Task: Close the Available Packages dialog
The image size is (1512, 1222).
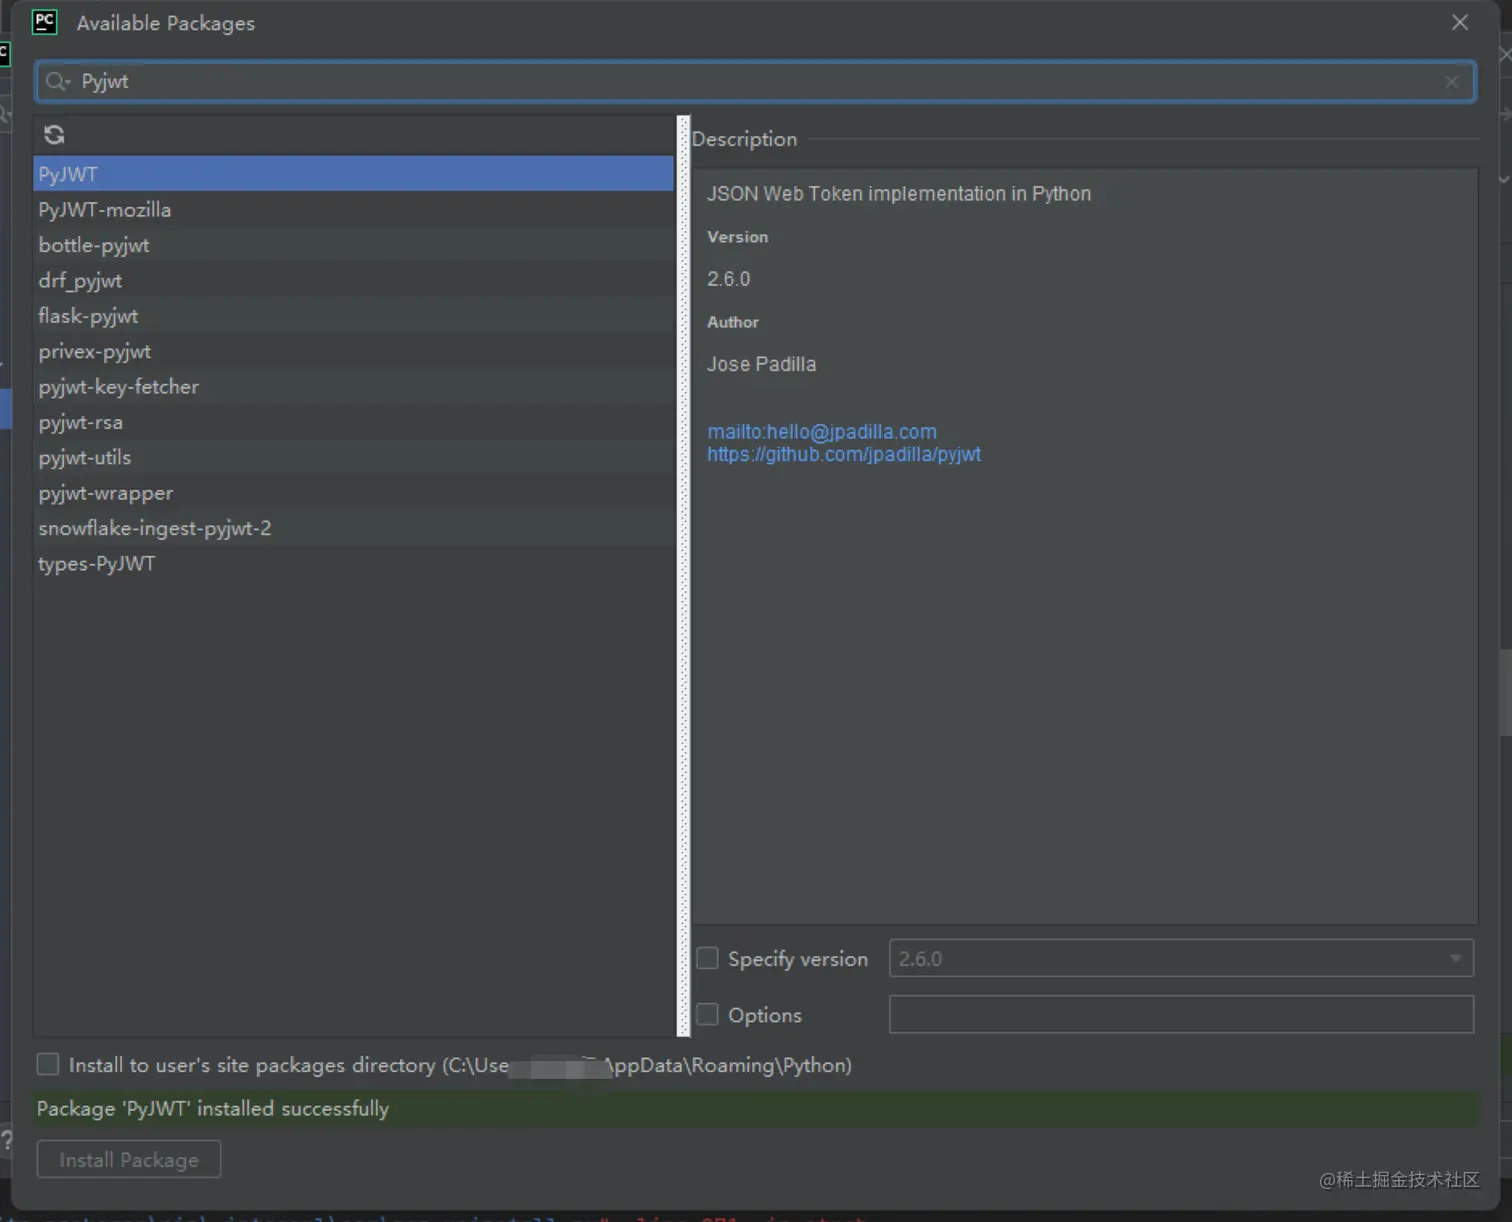Action: [x=1460, y=22]
